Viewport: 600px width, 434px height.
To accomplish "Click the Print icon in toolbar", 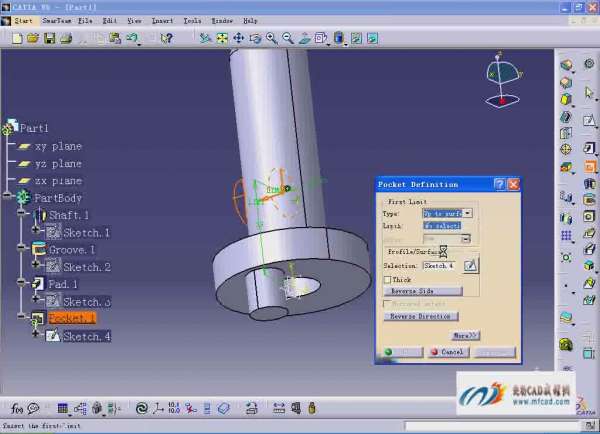I will pos(65,38).
